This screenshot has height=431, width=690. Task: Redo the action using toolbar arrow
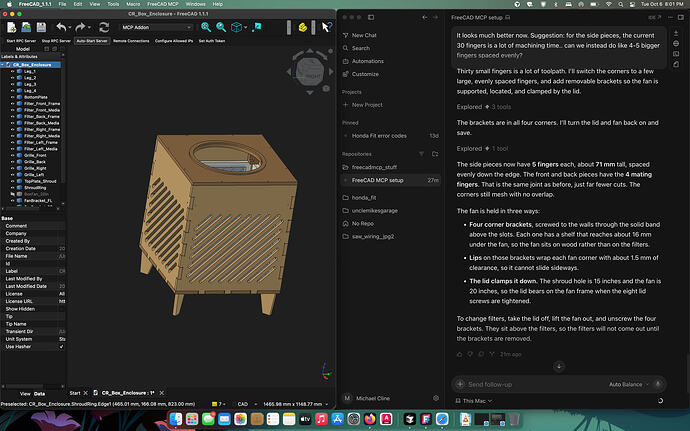point(80,27)
